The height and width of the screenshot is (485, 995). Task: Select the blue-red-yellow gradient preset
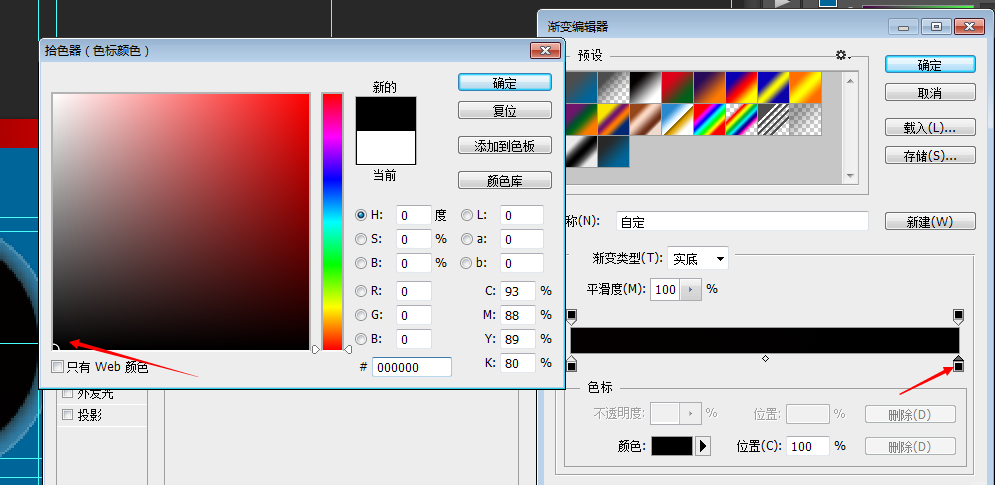point(741,87)
